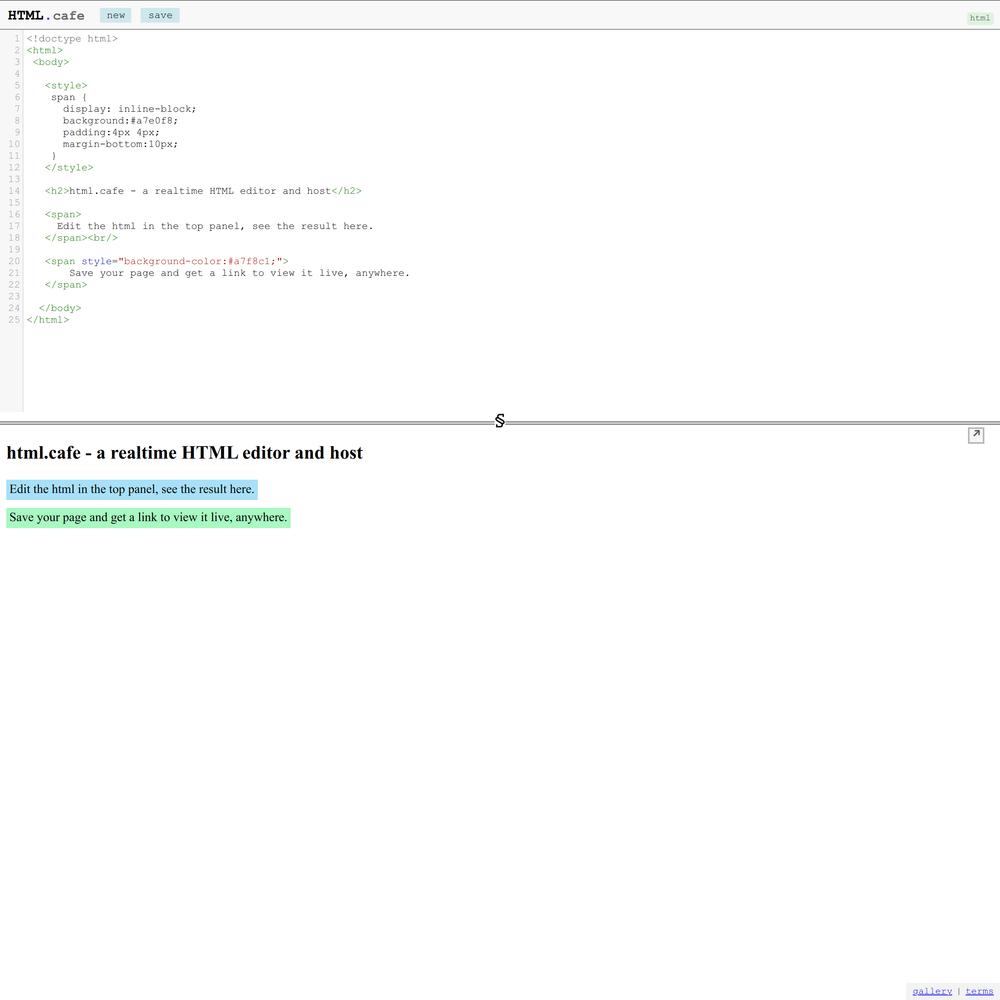
Task: Click the blue 'Edit the html' preview span
Action: pyautogui.click(x=132, y=490)
